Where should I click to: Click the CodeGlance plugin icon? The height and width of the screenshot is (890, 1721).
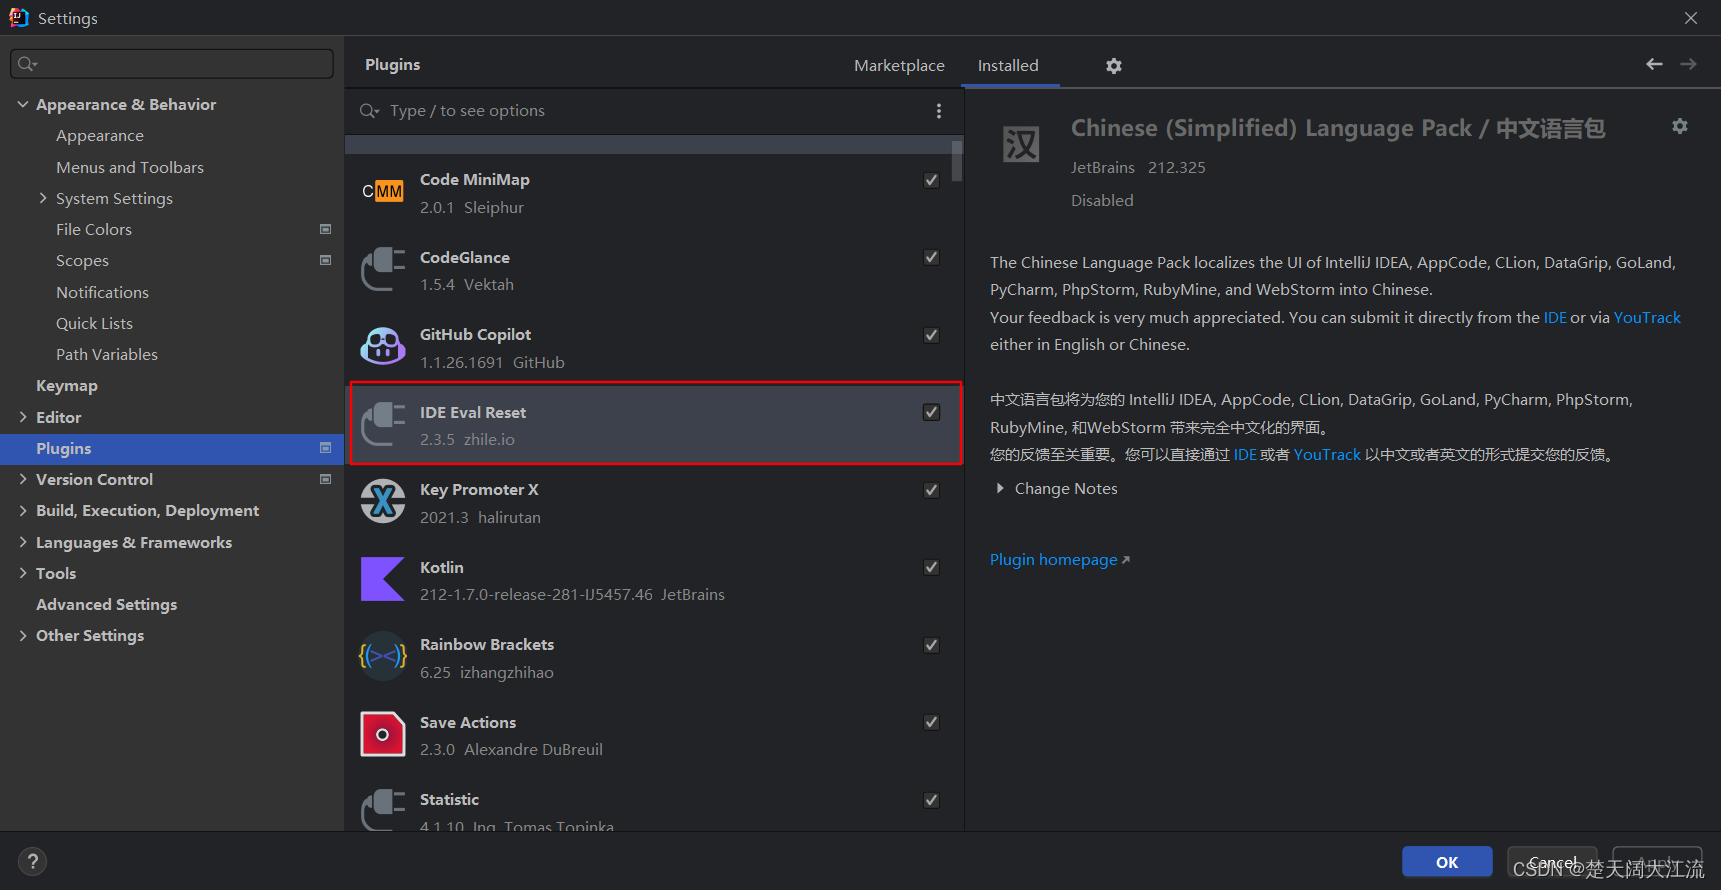tap(382, 270)
